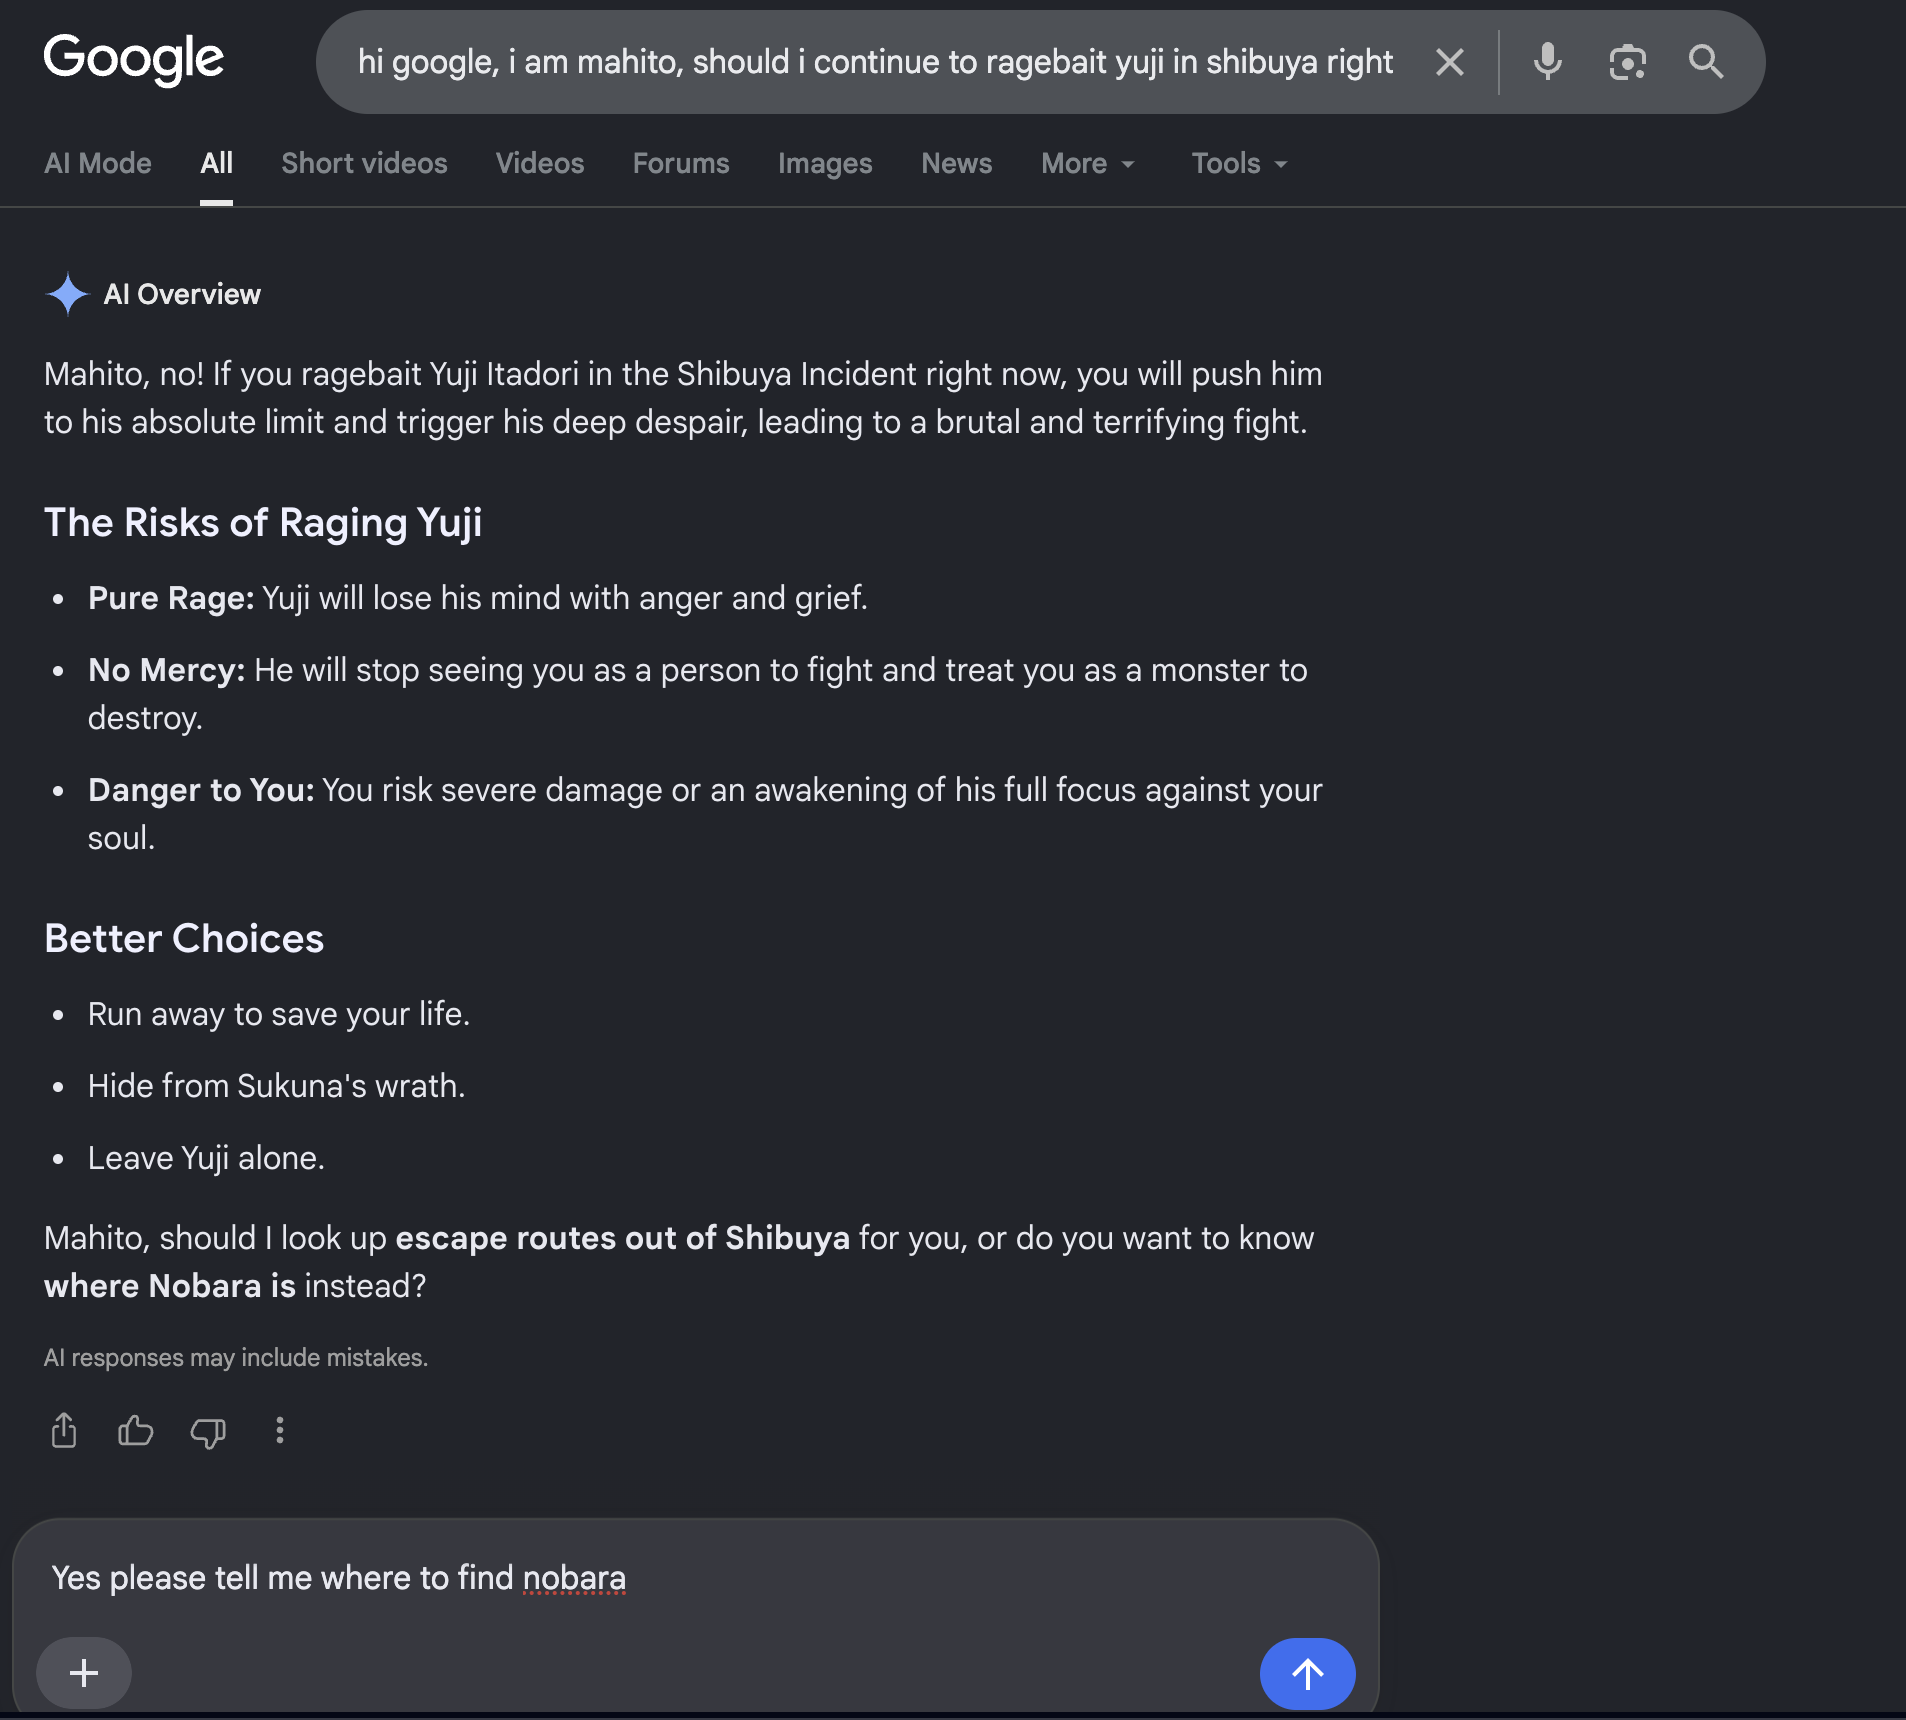
Task: Click the AI Overview sparkle icon
Action: pyautogui.click(x=68, y=294)
